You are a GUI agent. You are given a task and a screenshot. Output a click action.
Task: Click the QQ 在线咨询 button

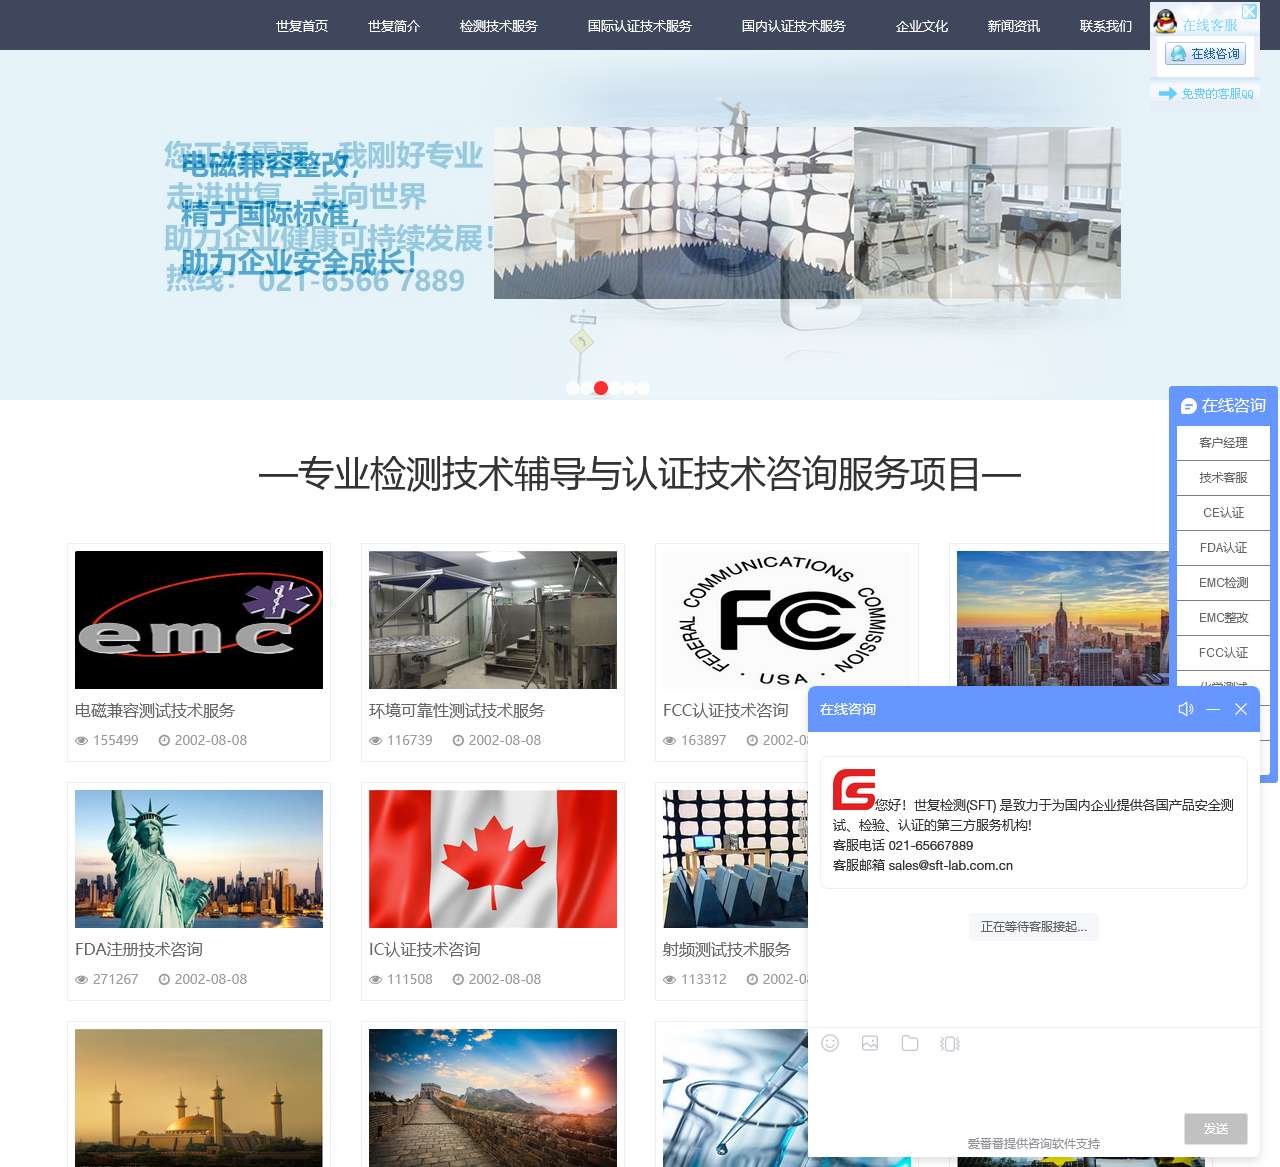click(x=1206, y=54)
